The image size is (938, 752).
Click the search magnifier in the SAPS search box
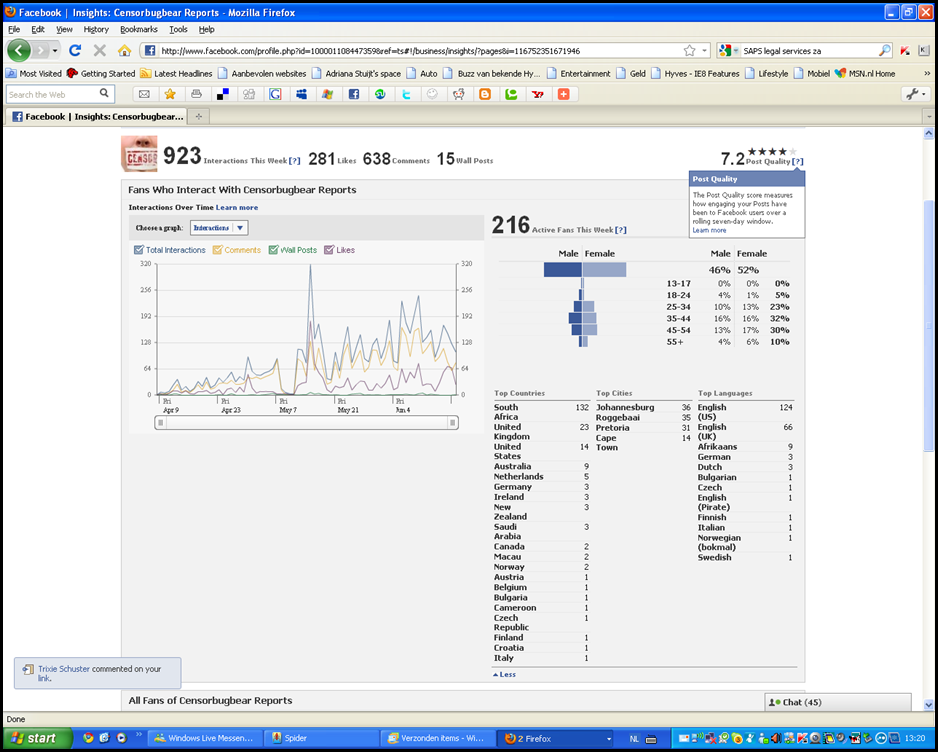pos(884,51)
